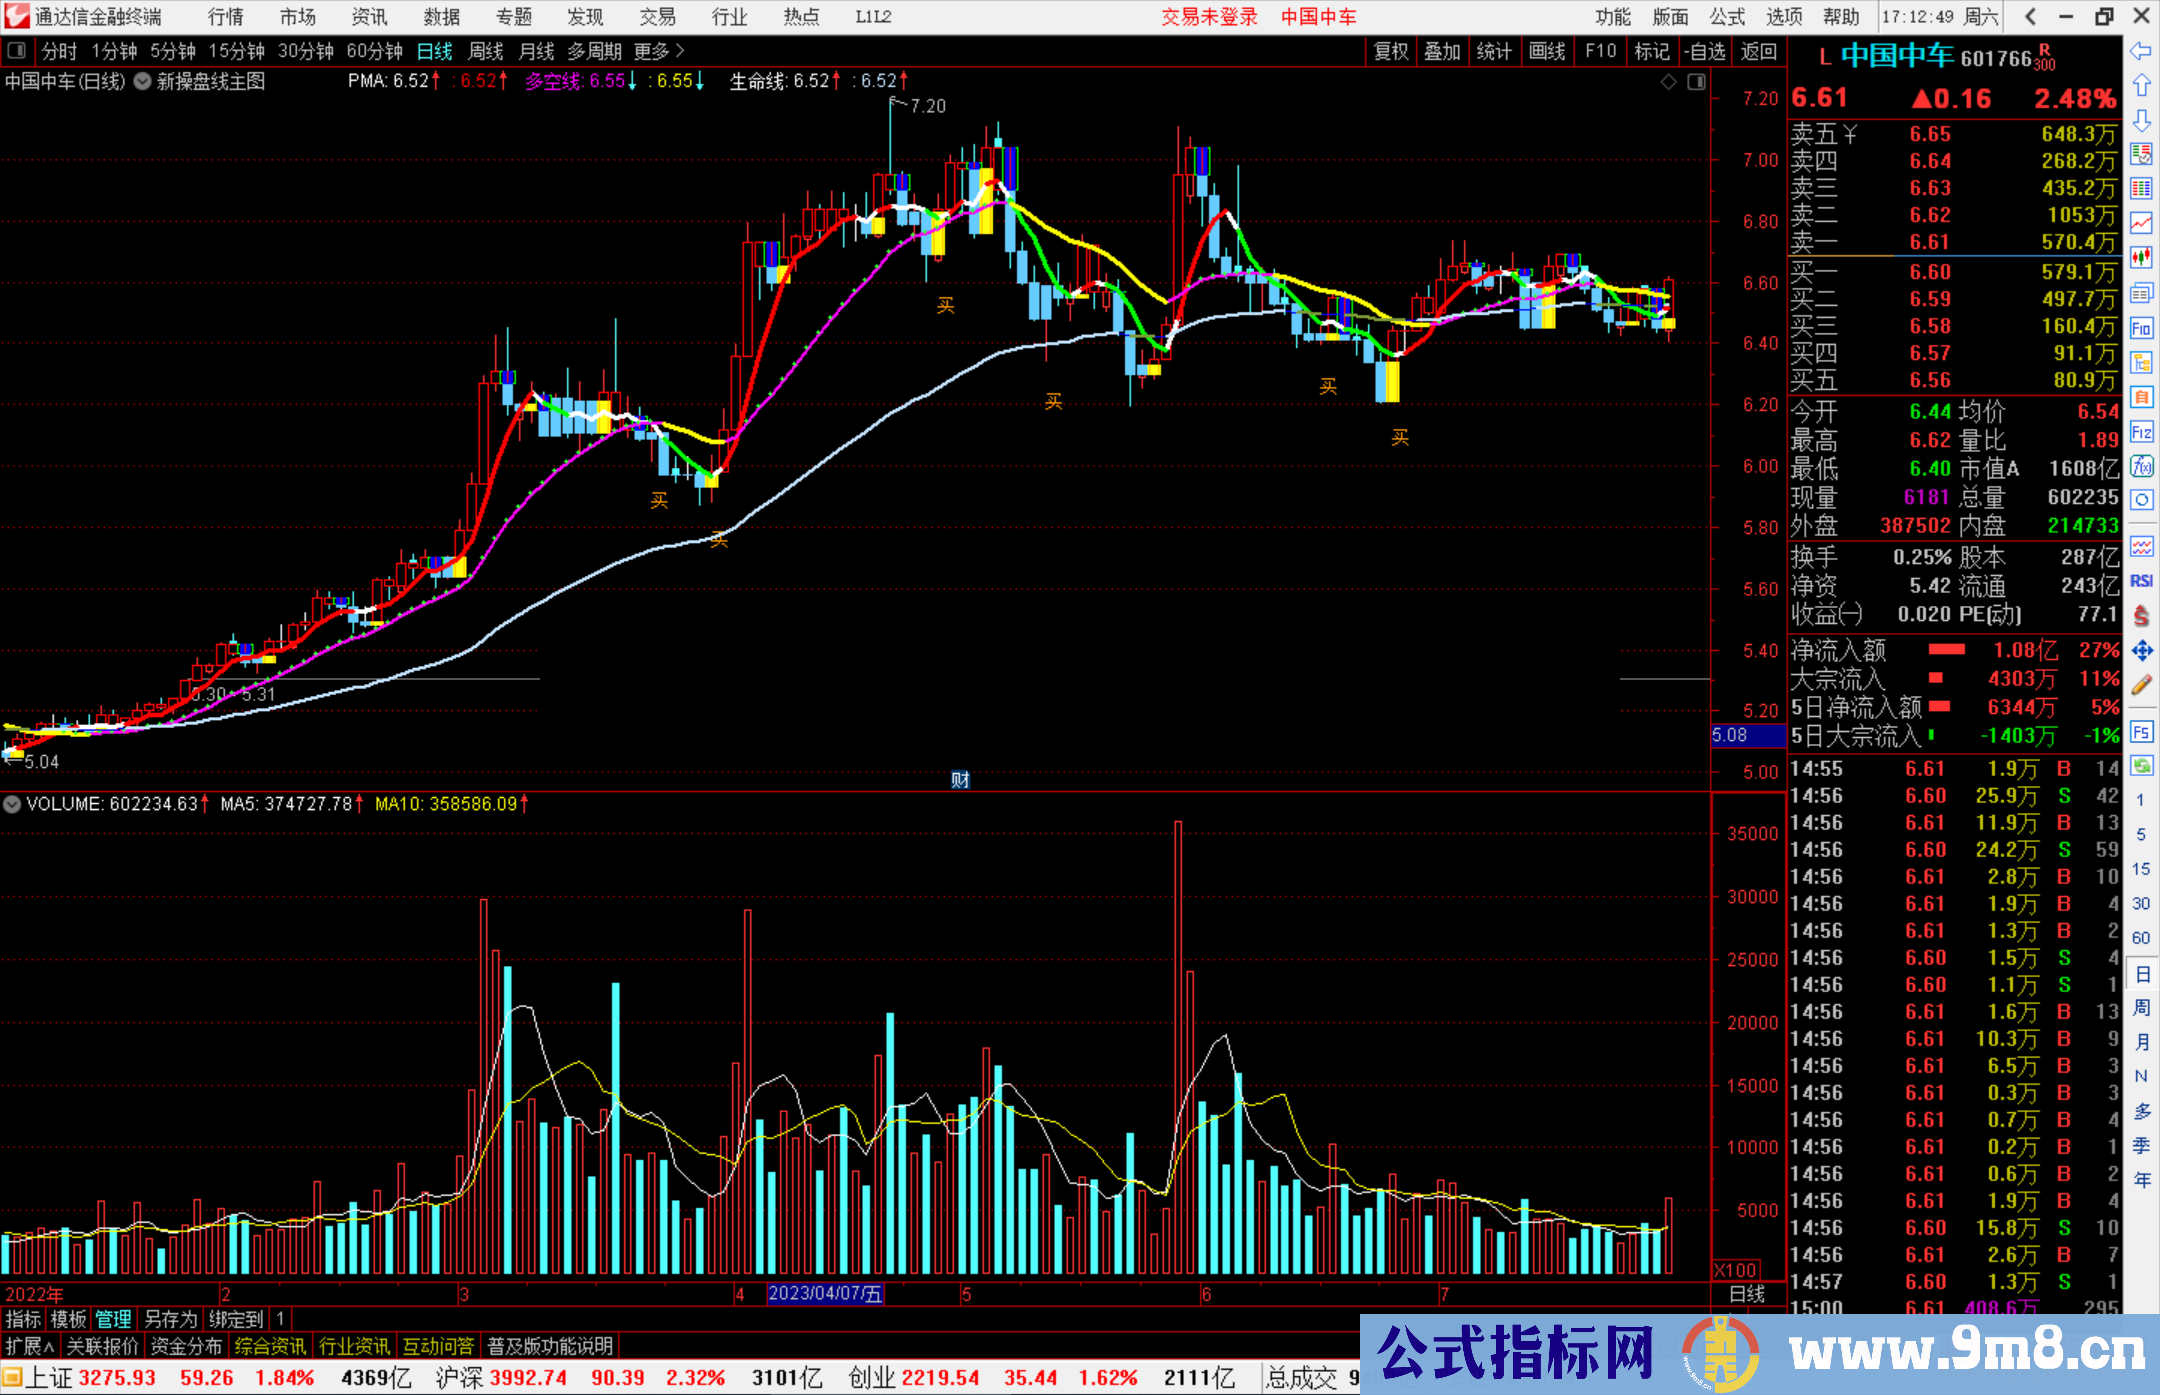Click the X100 volume scale label

point(1736,1270)
